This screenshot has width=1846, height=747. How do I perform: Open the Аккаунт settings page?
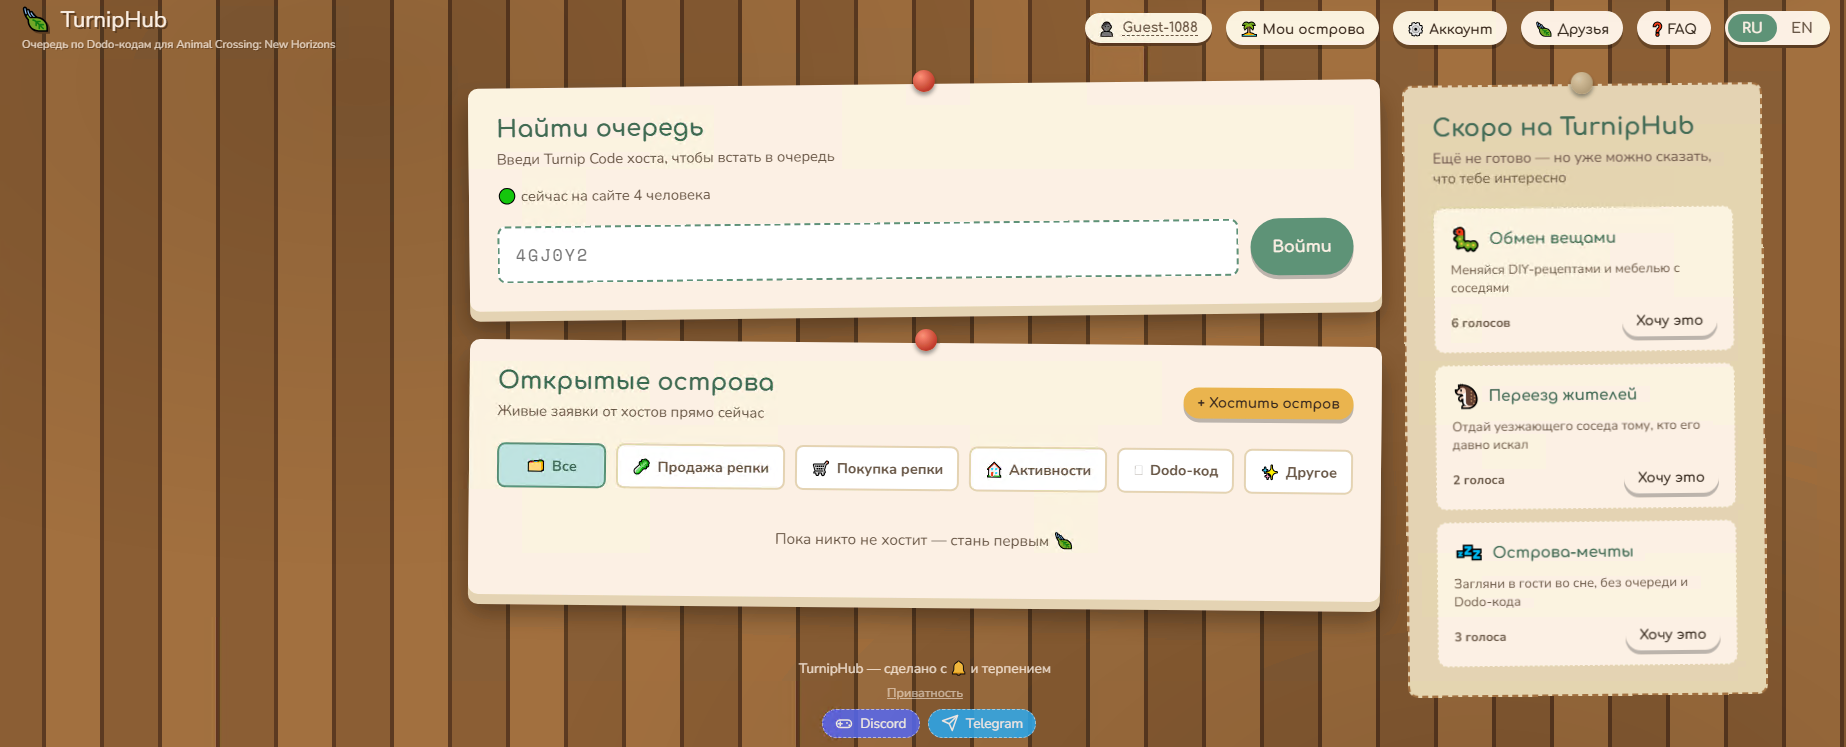[x=1450, y=29]
